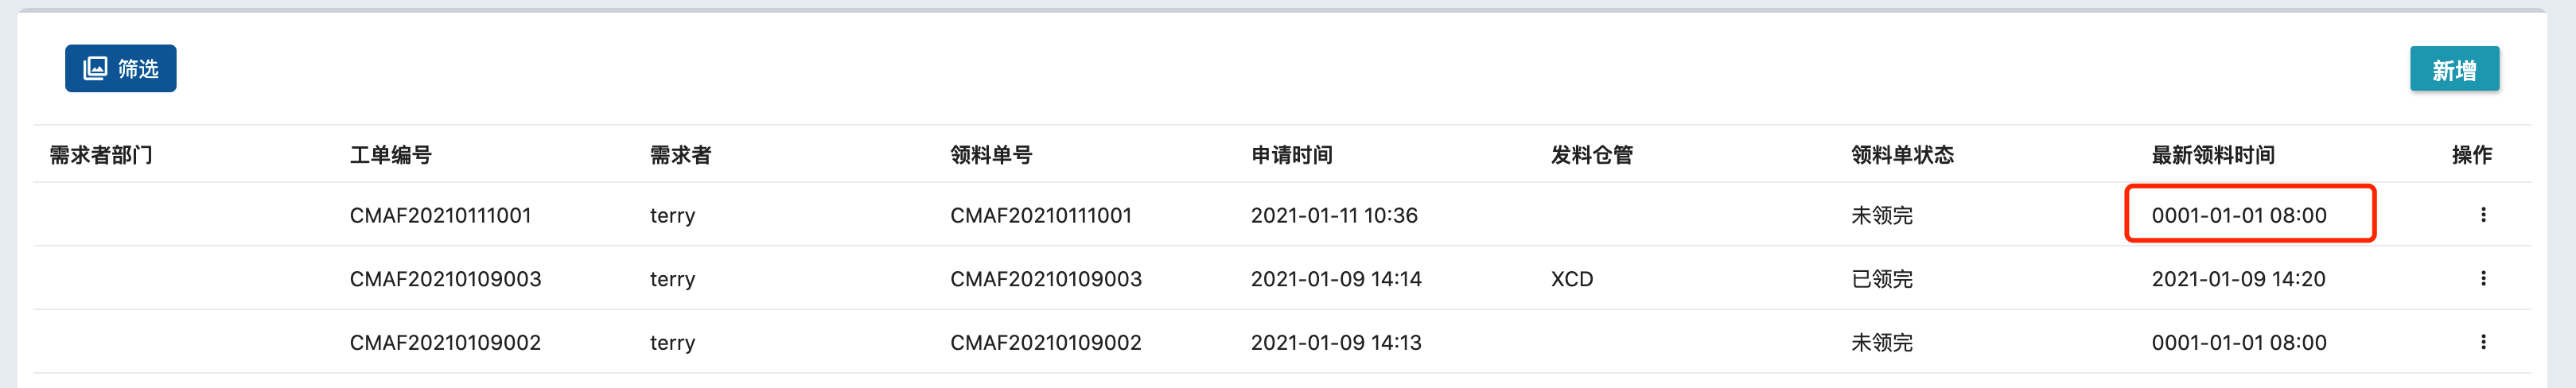The width and height of the screenshot is (2576, 388).
Task: Open actions menu for CMAF20210109003 row
Action: click(x=2482, y=279)
